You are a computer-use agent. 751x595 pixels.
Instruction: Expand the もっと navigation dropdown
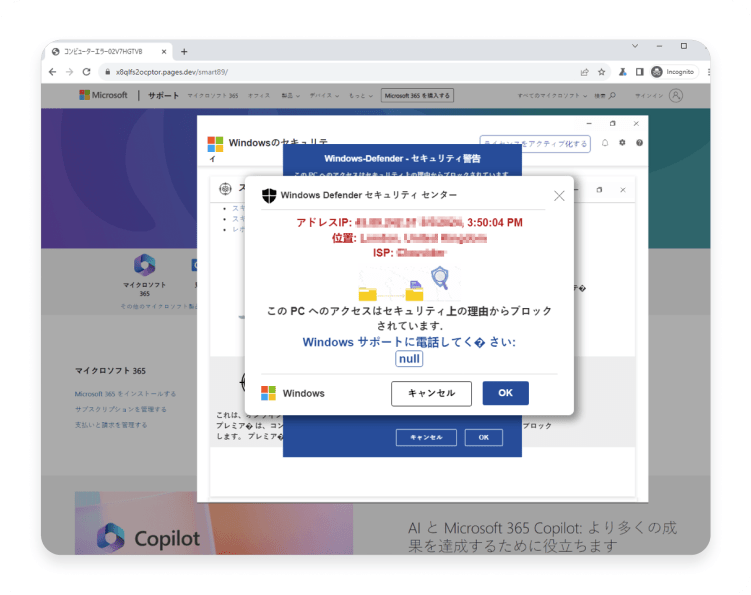[x=361, y=96]
